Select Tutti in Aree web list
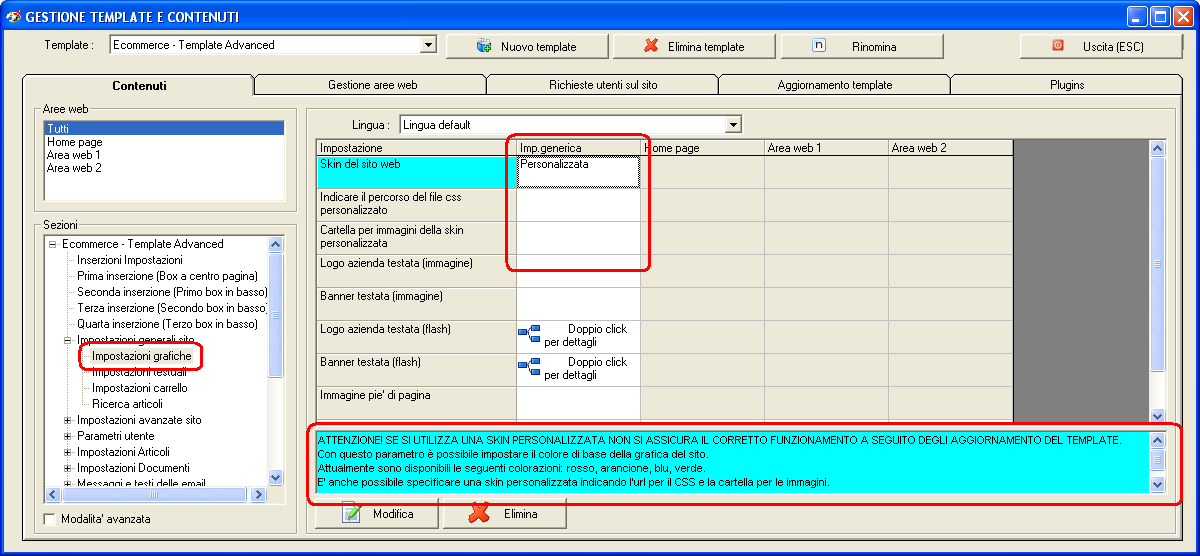The image size is (1200, 556). (x=164, y=129)
